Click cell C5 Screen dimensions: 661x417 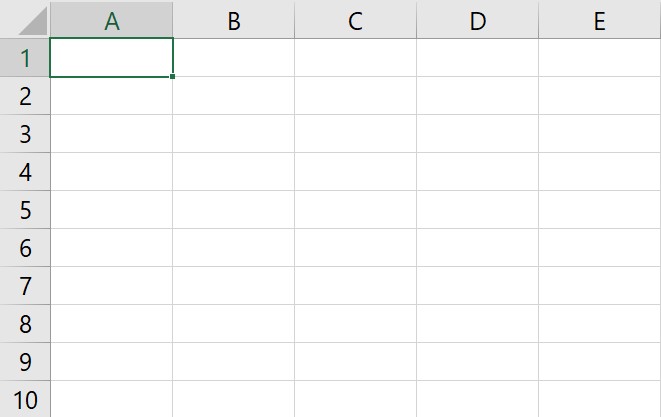(355, 210)
